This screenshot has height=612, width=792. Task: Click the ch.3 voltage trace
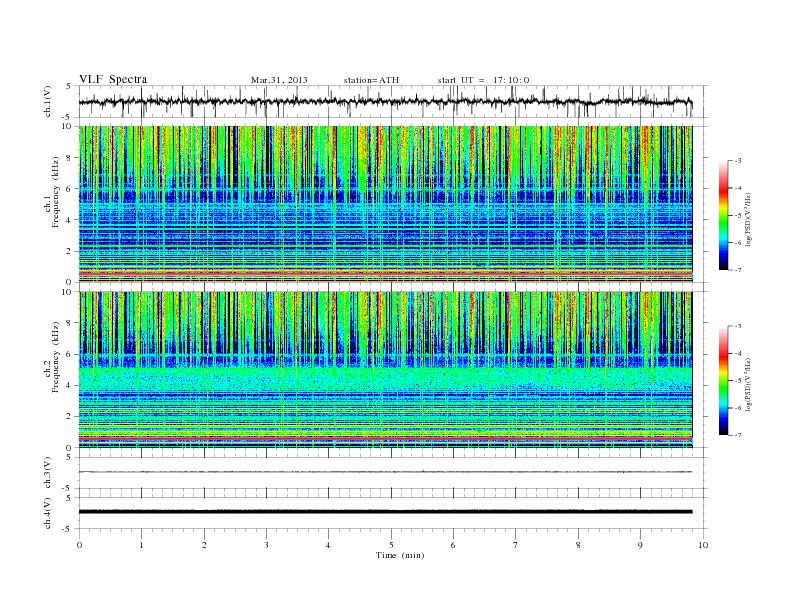386,472
